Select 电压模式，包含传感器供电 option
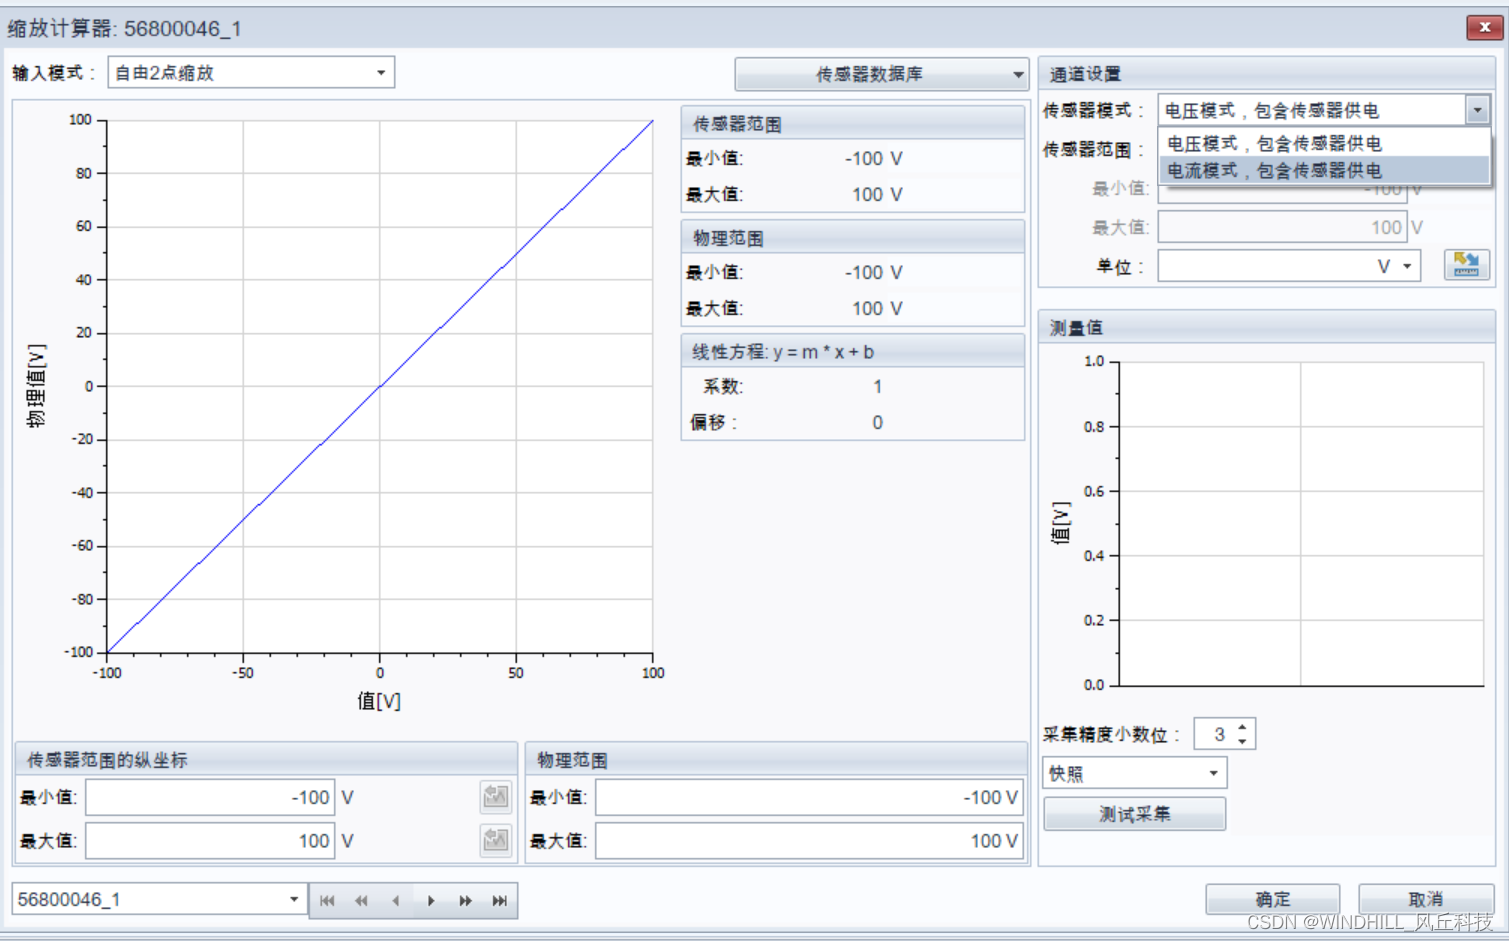This screenshot has height=941, width=1509. tap(1324, 143)
